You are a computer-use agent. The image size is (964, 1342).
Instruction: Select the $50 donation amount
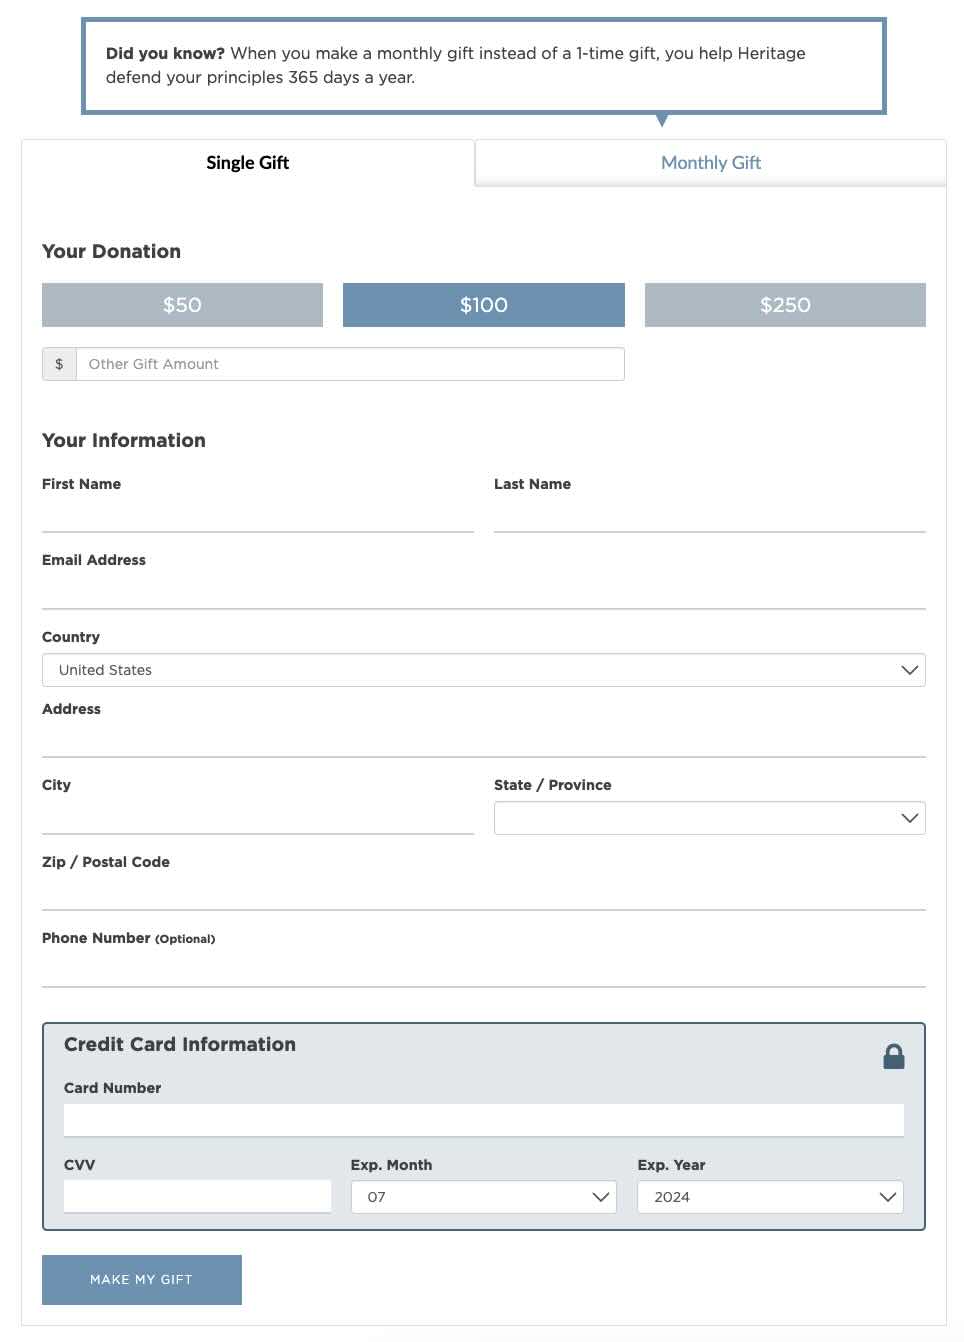click(x=182, y=305)
